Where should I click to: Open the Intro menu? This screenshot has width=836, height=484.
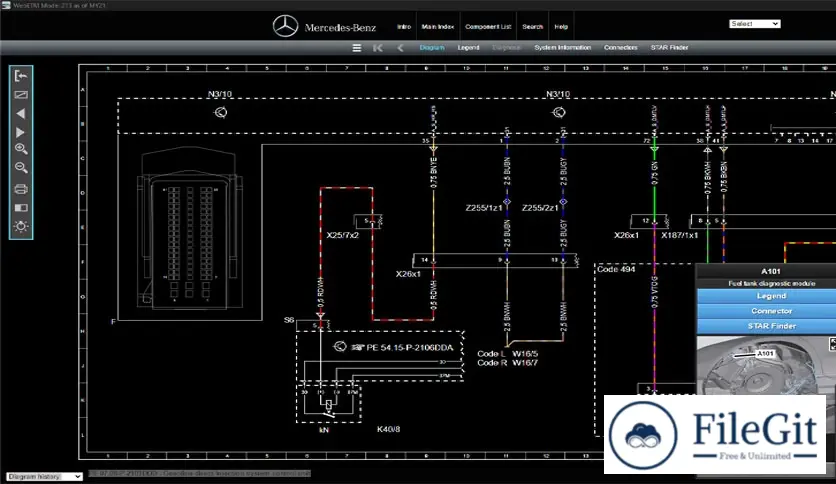pos(404,27)
